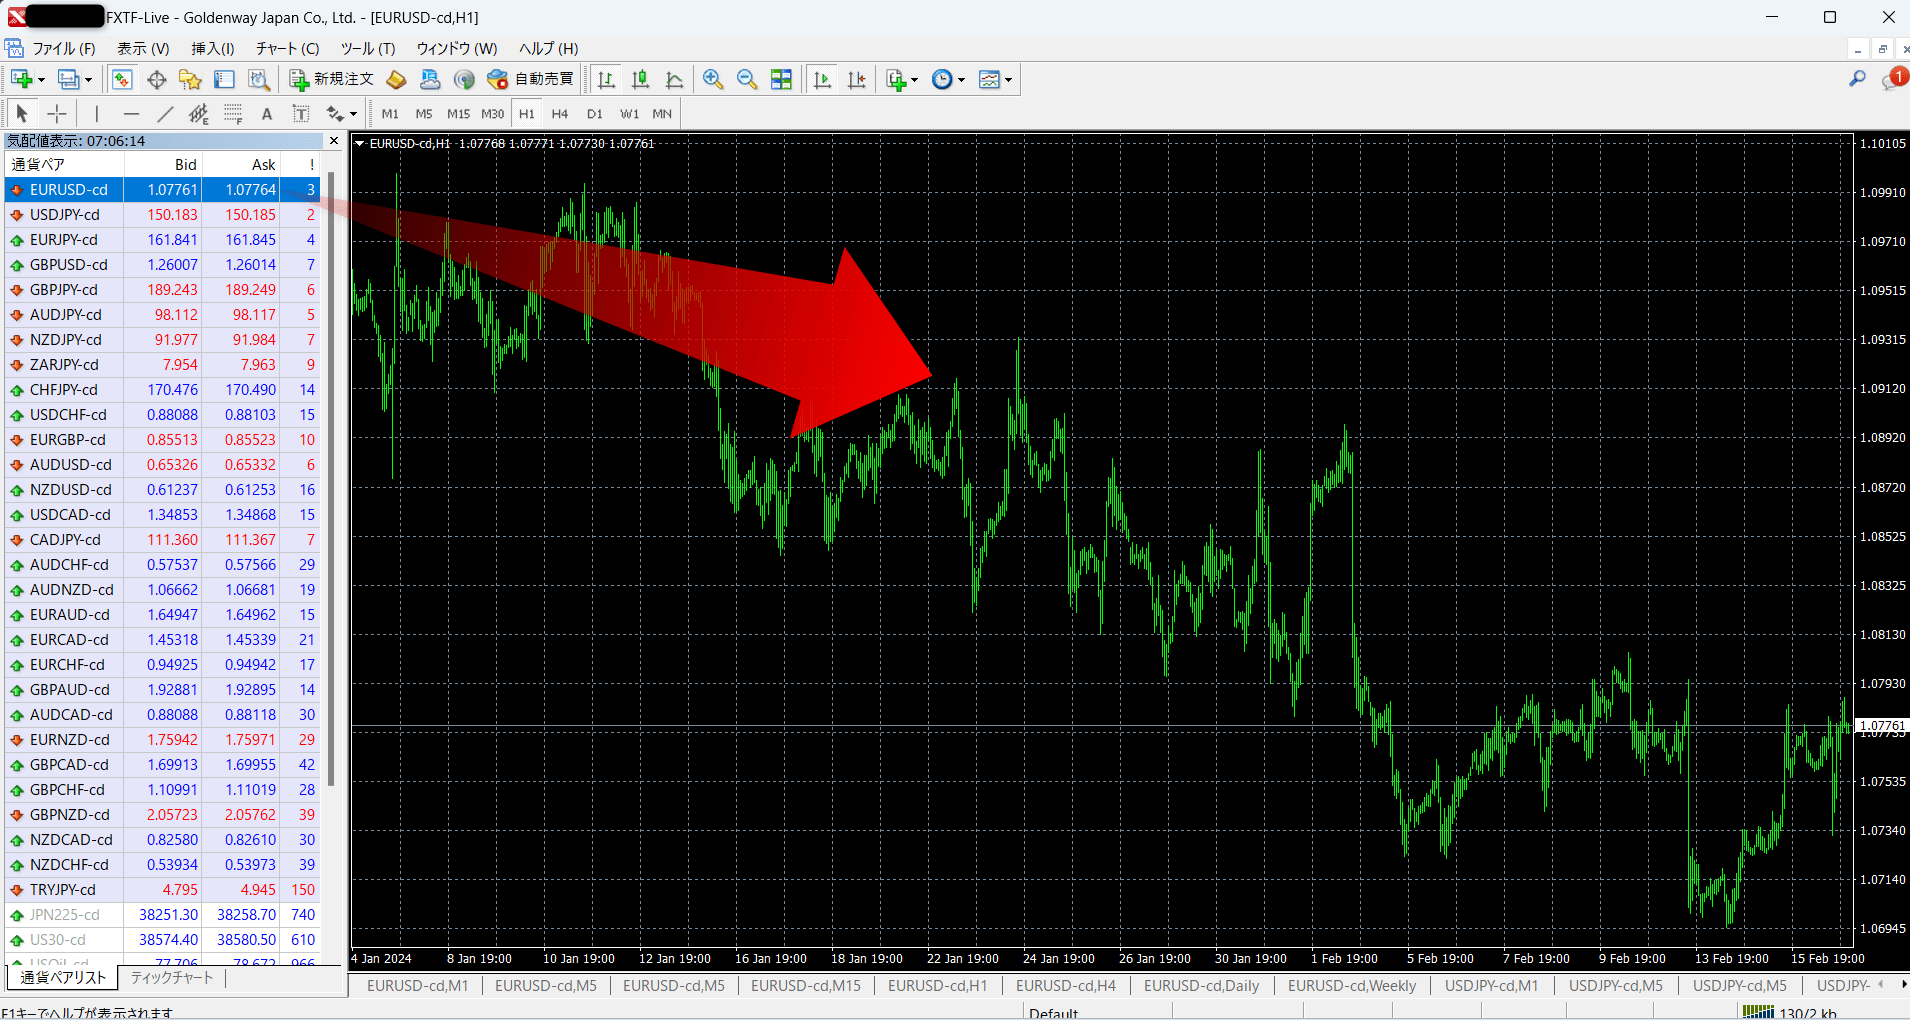
Task: Switch to the EURUSD-cd,Daily chart tab
Action: pos(1200,985)
